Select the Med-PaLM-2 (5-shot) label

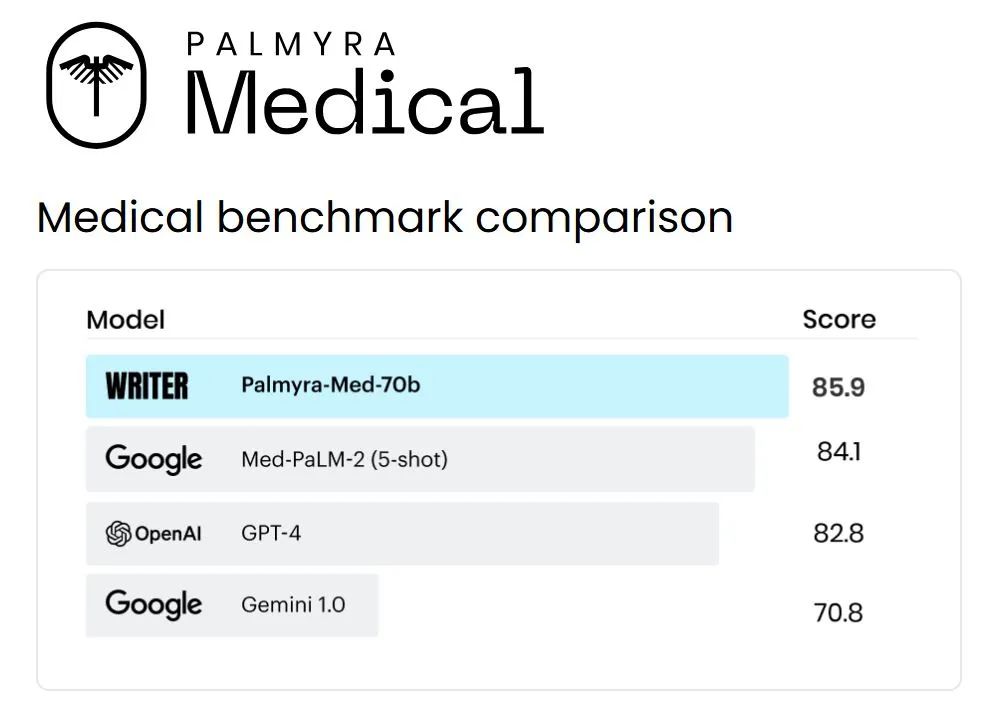click(x=344, y=460)
